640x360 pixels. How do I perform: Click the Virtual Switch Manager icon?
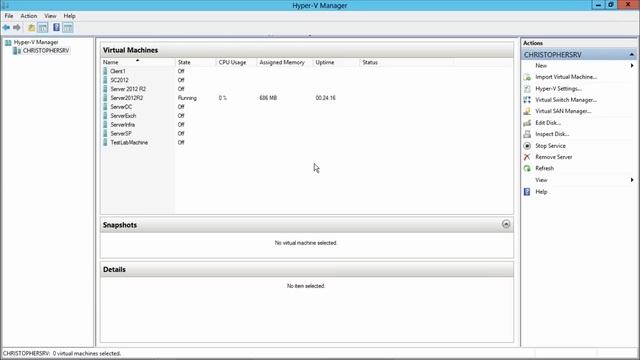pyautogui.click(x=527, y=100)
